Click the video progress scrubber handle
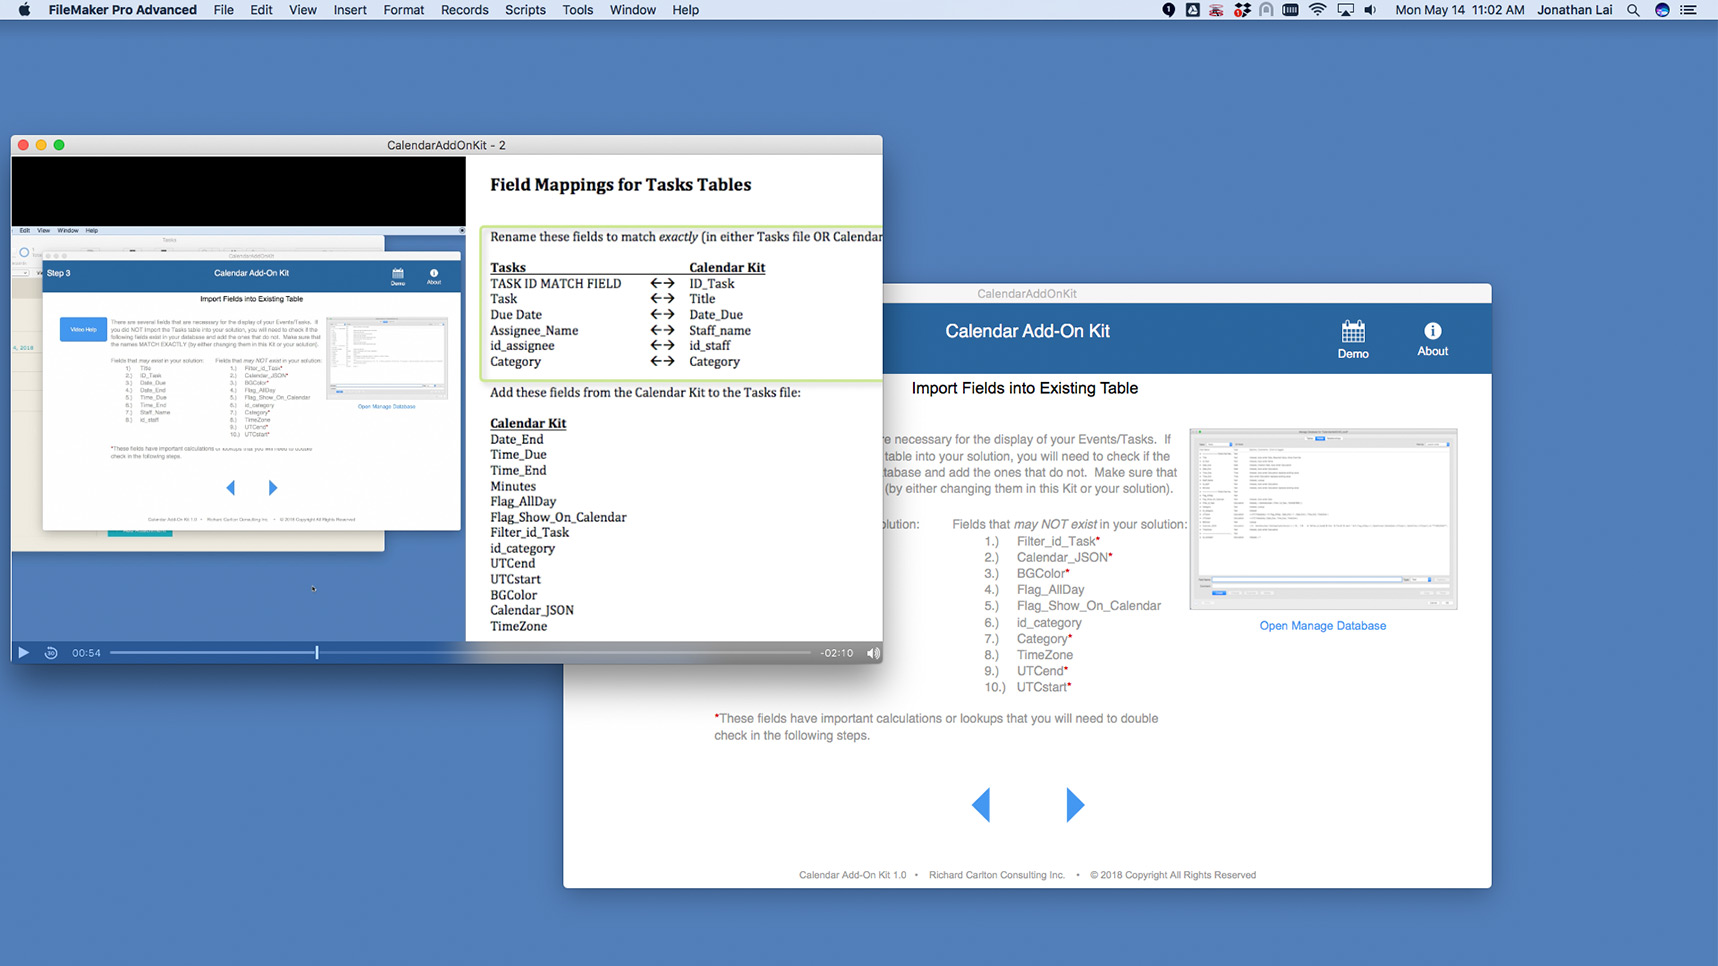The image size is (1718, 966). tap(317, 653)
